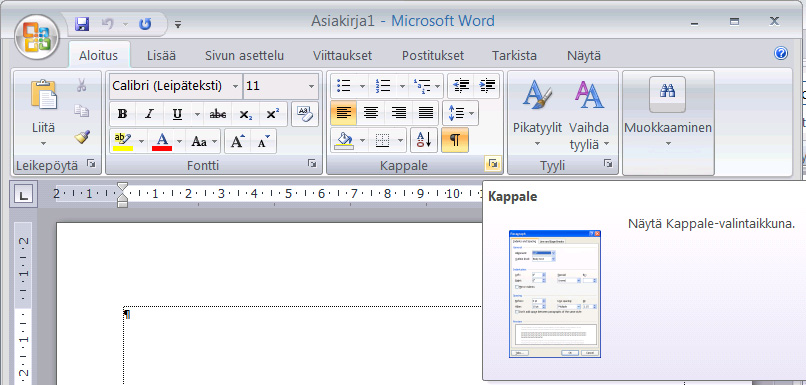Increase the paragraph indent

click(486, 85)
